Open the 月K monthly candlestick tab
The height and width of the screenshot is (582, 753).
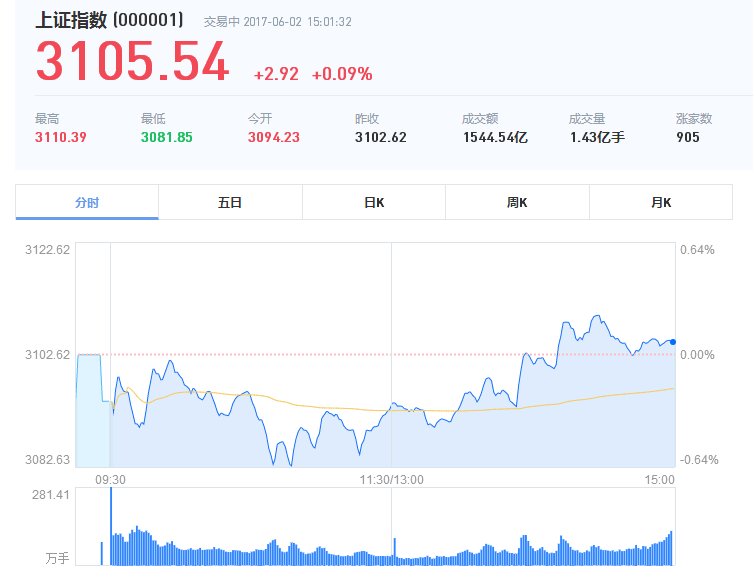pyautogui.click(x=661, y=202)
